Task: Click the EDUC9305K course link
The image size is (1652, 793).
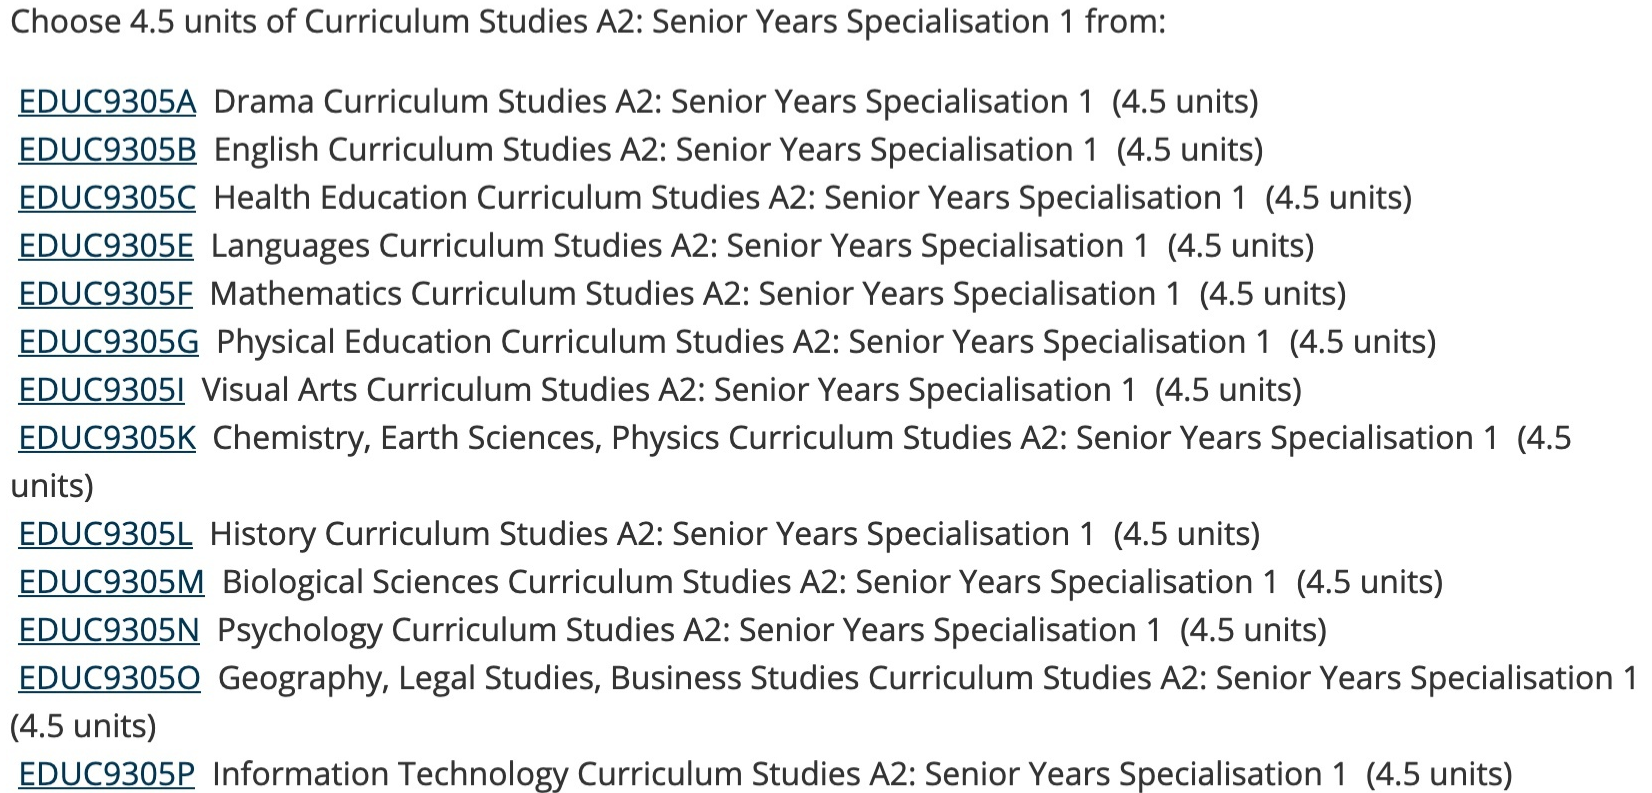Action: (107, 438)
